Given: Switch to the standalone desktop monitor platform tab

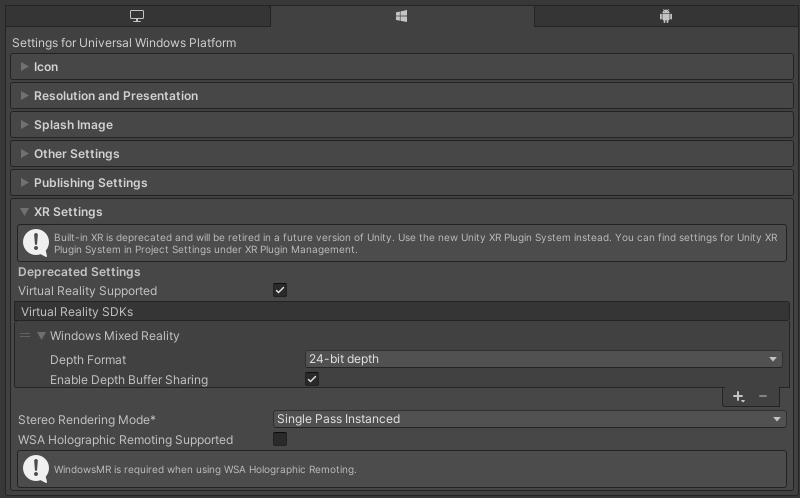Looking at the screenshot, I should coord(137,16).
